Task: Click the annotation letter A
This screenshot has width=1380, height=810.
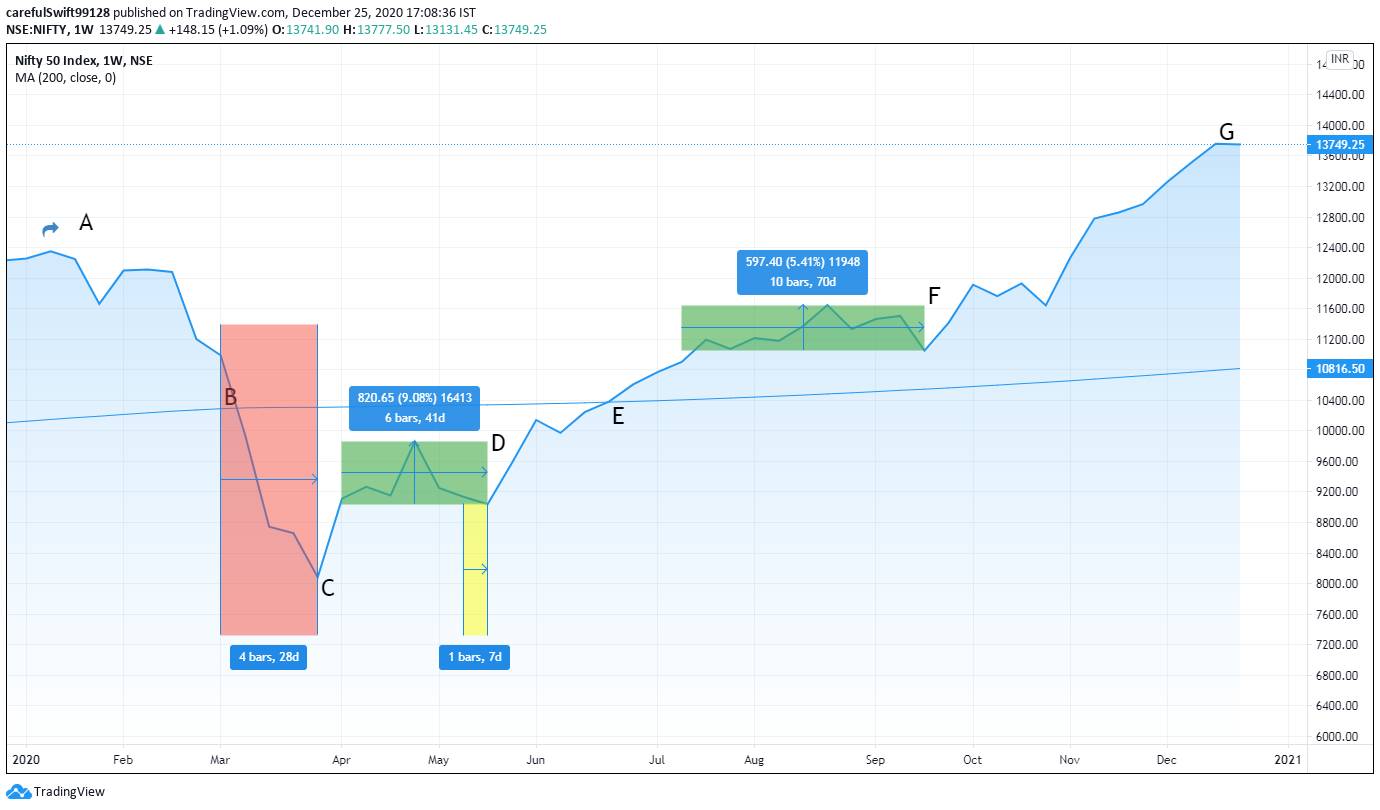Action: click(86, 223)
